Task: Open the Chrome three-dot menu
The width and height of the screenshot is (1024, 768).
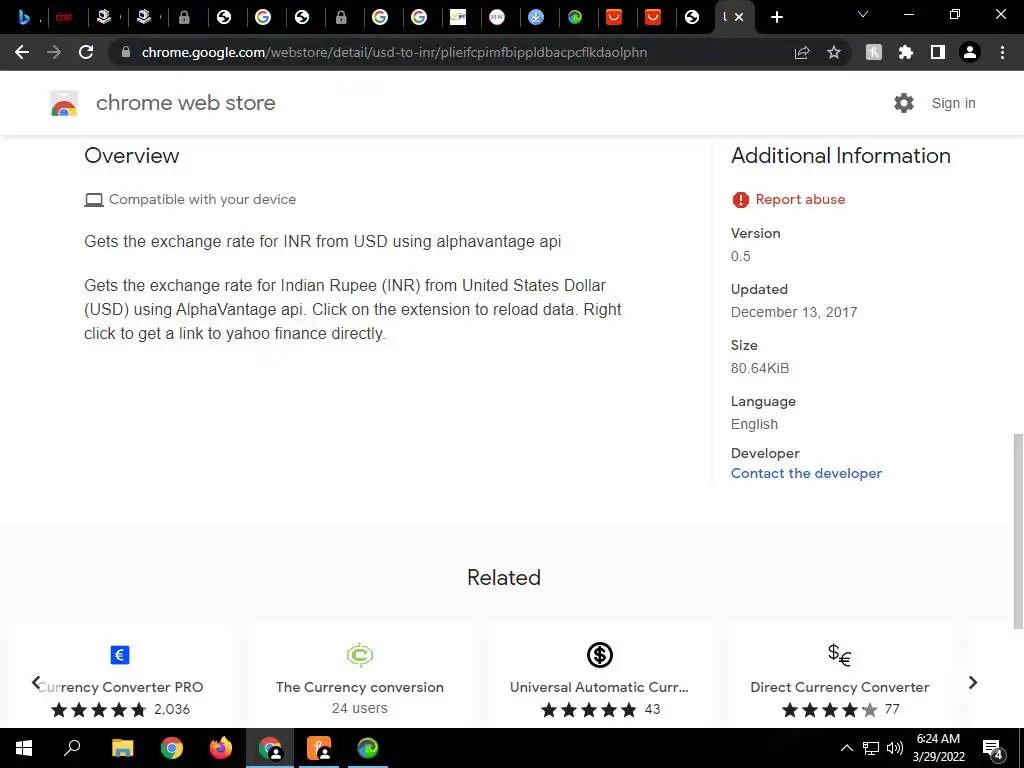Action: [x=1002, y=52]
